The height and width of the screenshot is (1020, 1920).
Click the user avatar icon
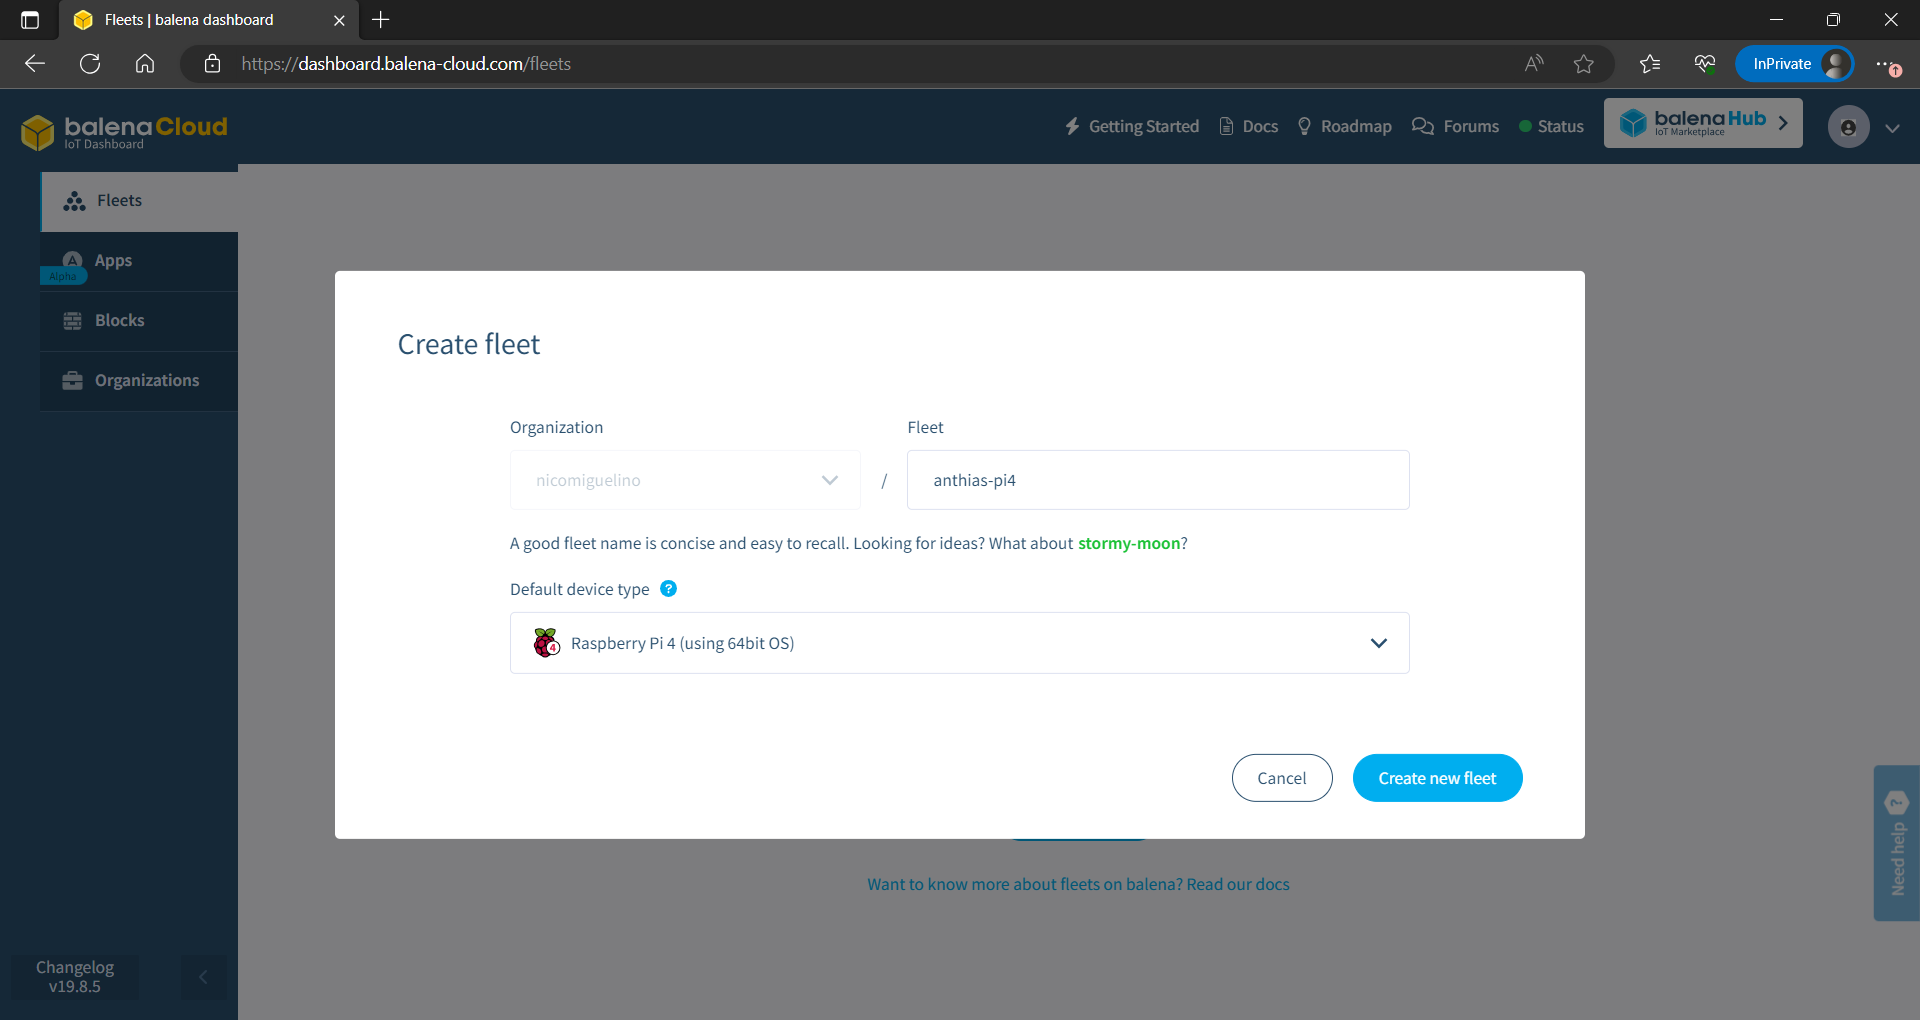[x=1848, y=127]
